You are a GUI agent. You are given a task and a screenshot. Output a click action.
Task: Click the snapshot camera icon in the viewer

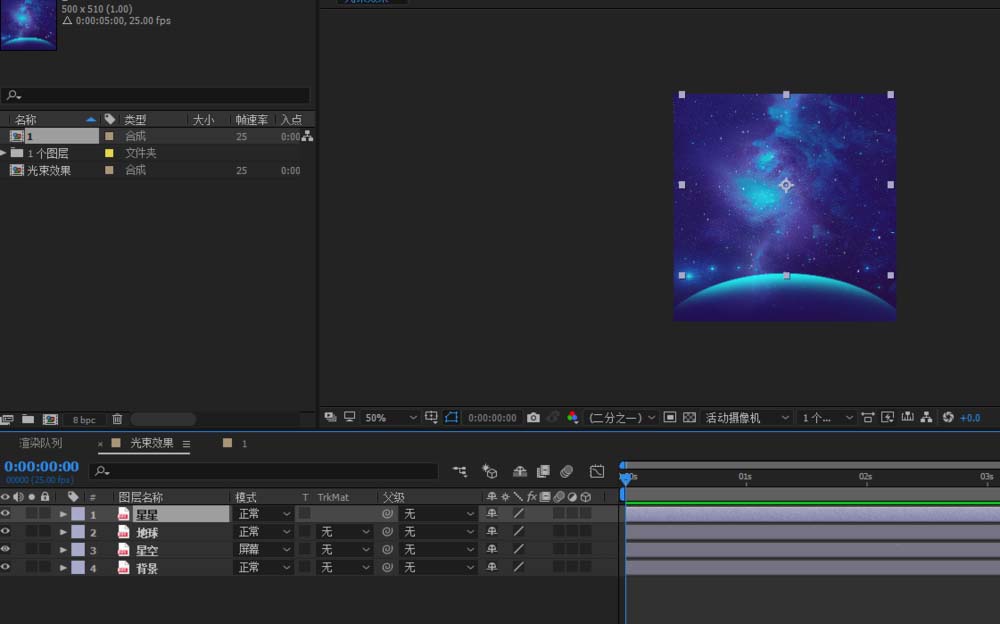coord(534,418)
